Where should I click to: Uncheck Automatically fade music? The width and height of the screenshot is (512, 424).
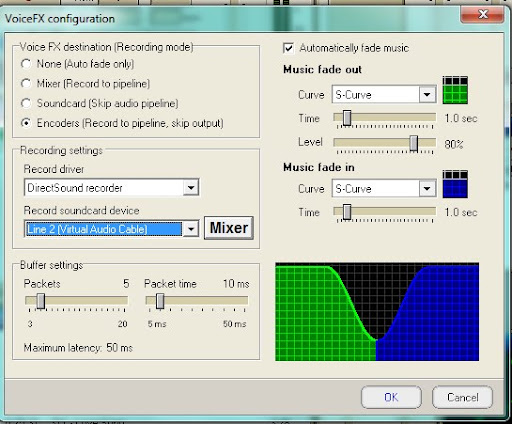coord(288,48)
